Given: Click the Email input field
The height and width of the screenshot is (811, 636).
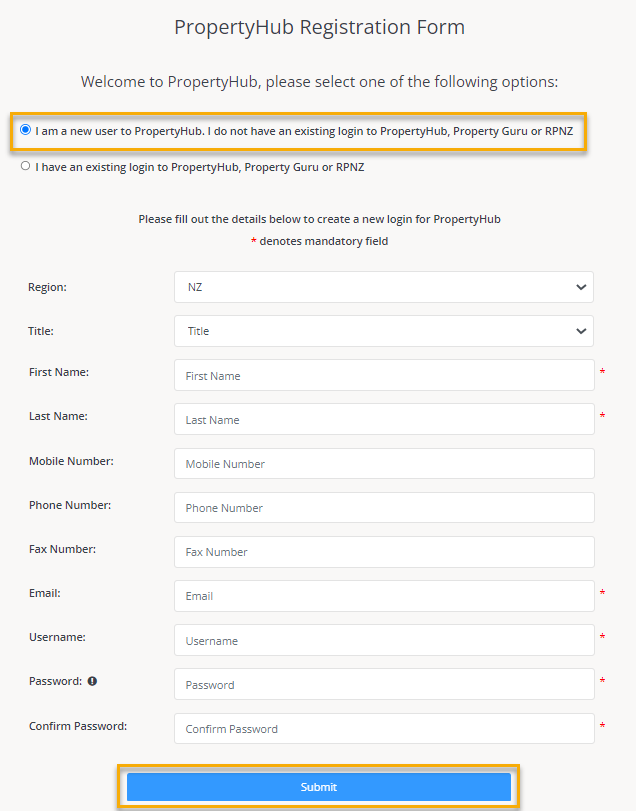Looking at the screenshot, I should coord(384,596).
